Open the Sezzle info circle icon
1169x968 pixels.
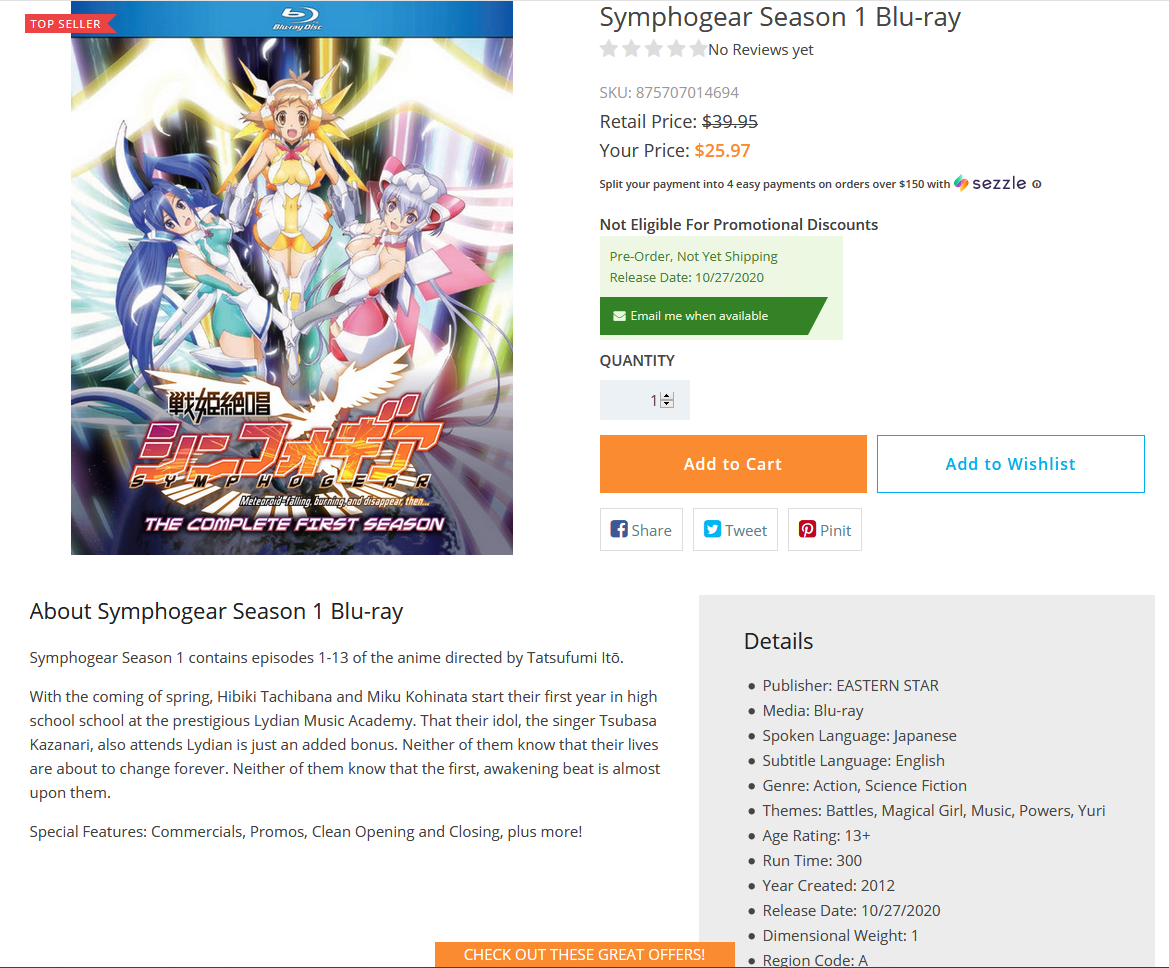(1036, 184)
